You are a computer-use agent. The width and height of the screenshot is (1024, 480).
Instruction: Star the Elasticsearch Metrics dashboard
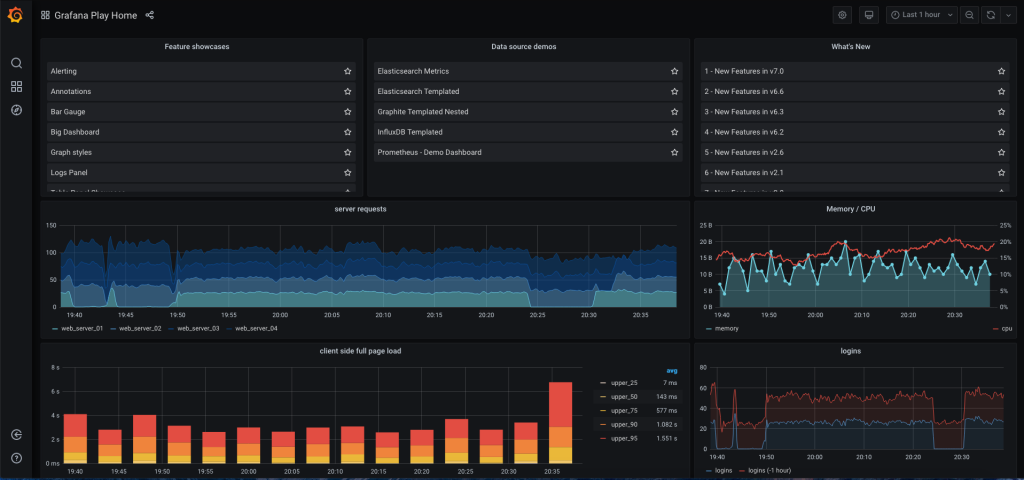(x=674, y=72)
